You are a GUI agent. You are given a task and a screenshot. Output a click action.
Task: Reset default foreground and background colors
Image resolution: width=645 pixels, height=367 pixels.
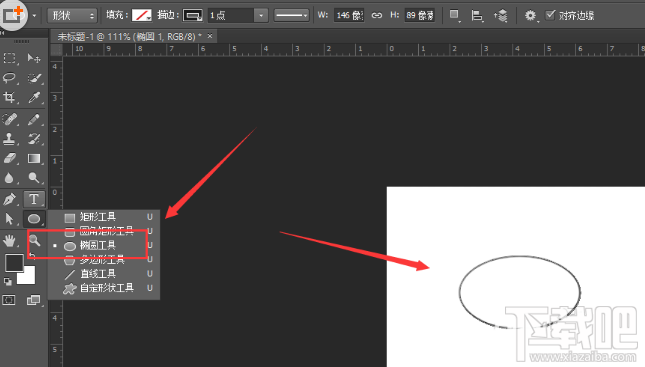pos(7,281)
